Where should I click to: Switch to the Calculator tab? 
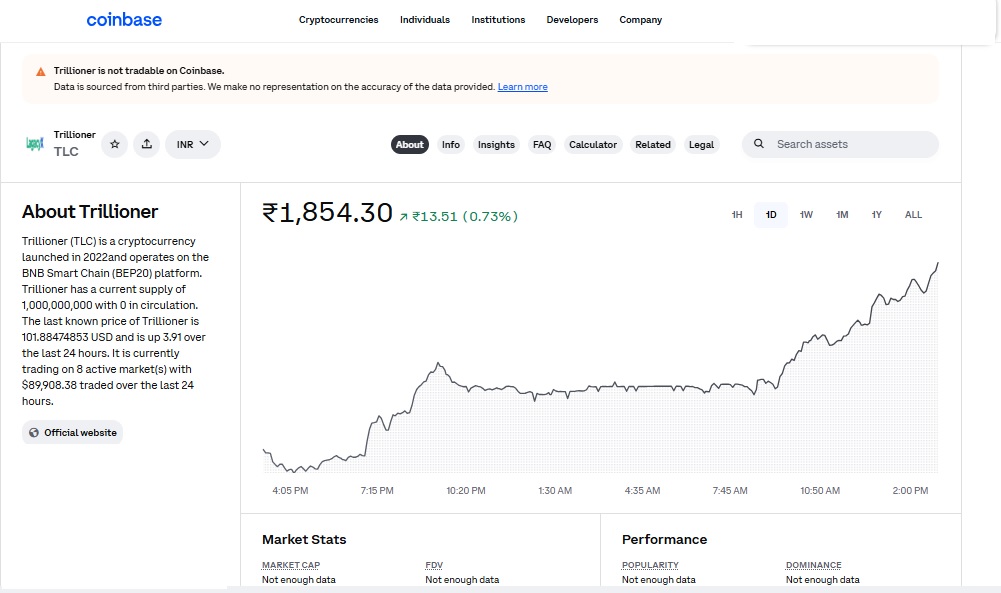tap(593, 145)
